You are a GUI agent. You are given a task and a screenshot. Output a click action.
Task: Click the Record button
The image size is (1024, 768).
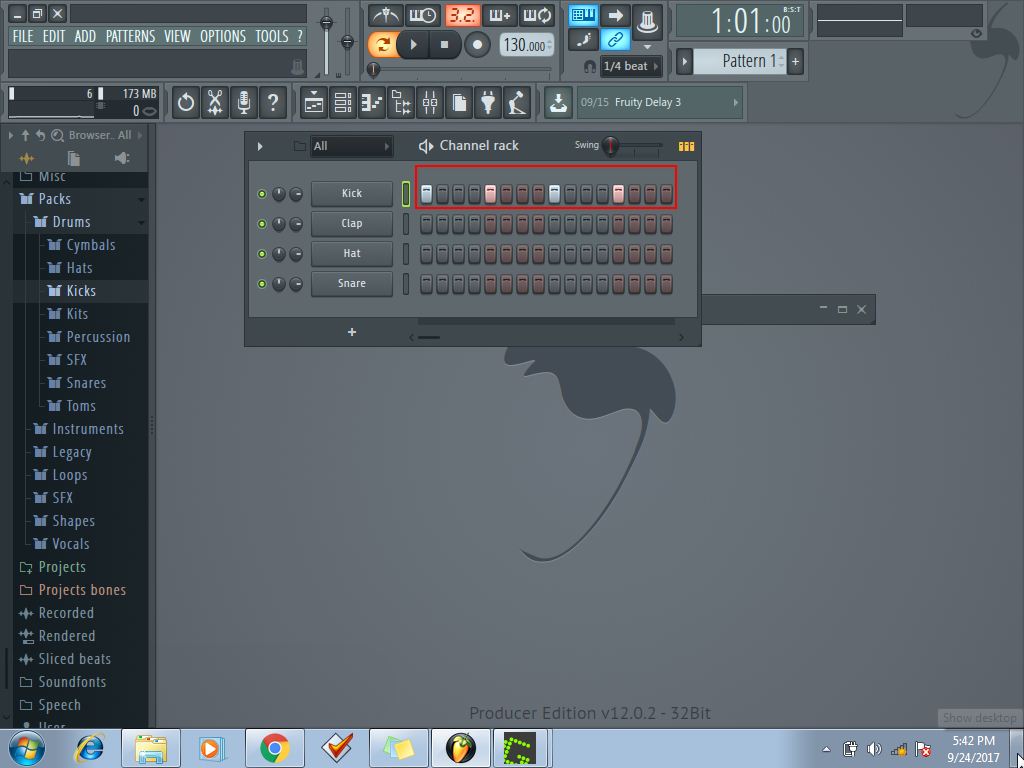click(477, 45)
